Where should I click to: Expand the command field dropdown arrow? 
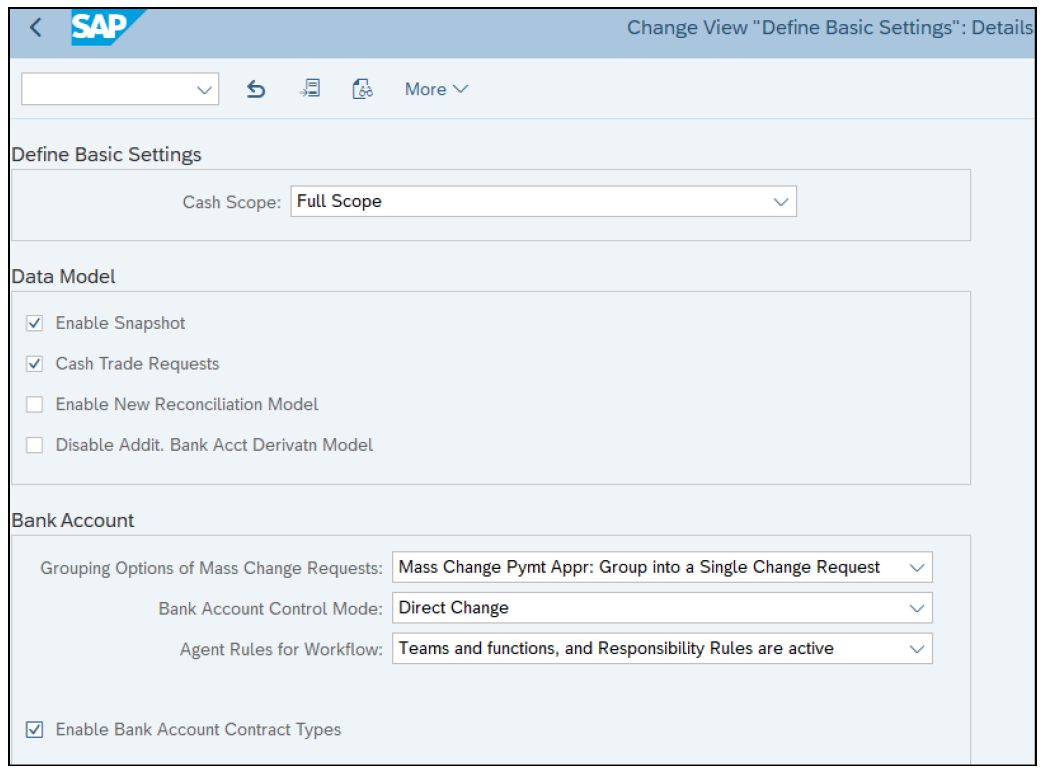click(x=205, y=89)
